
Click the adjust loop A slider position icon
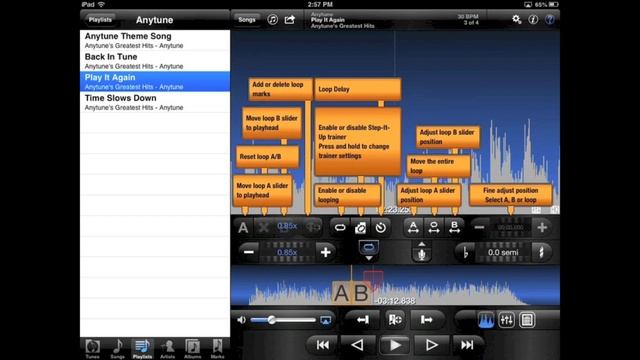[x=413, y=227]
